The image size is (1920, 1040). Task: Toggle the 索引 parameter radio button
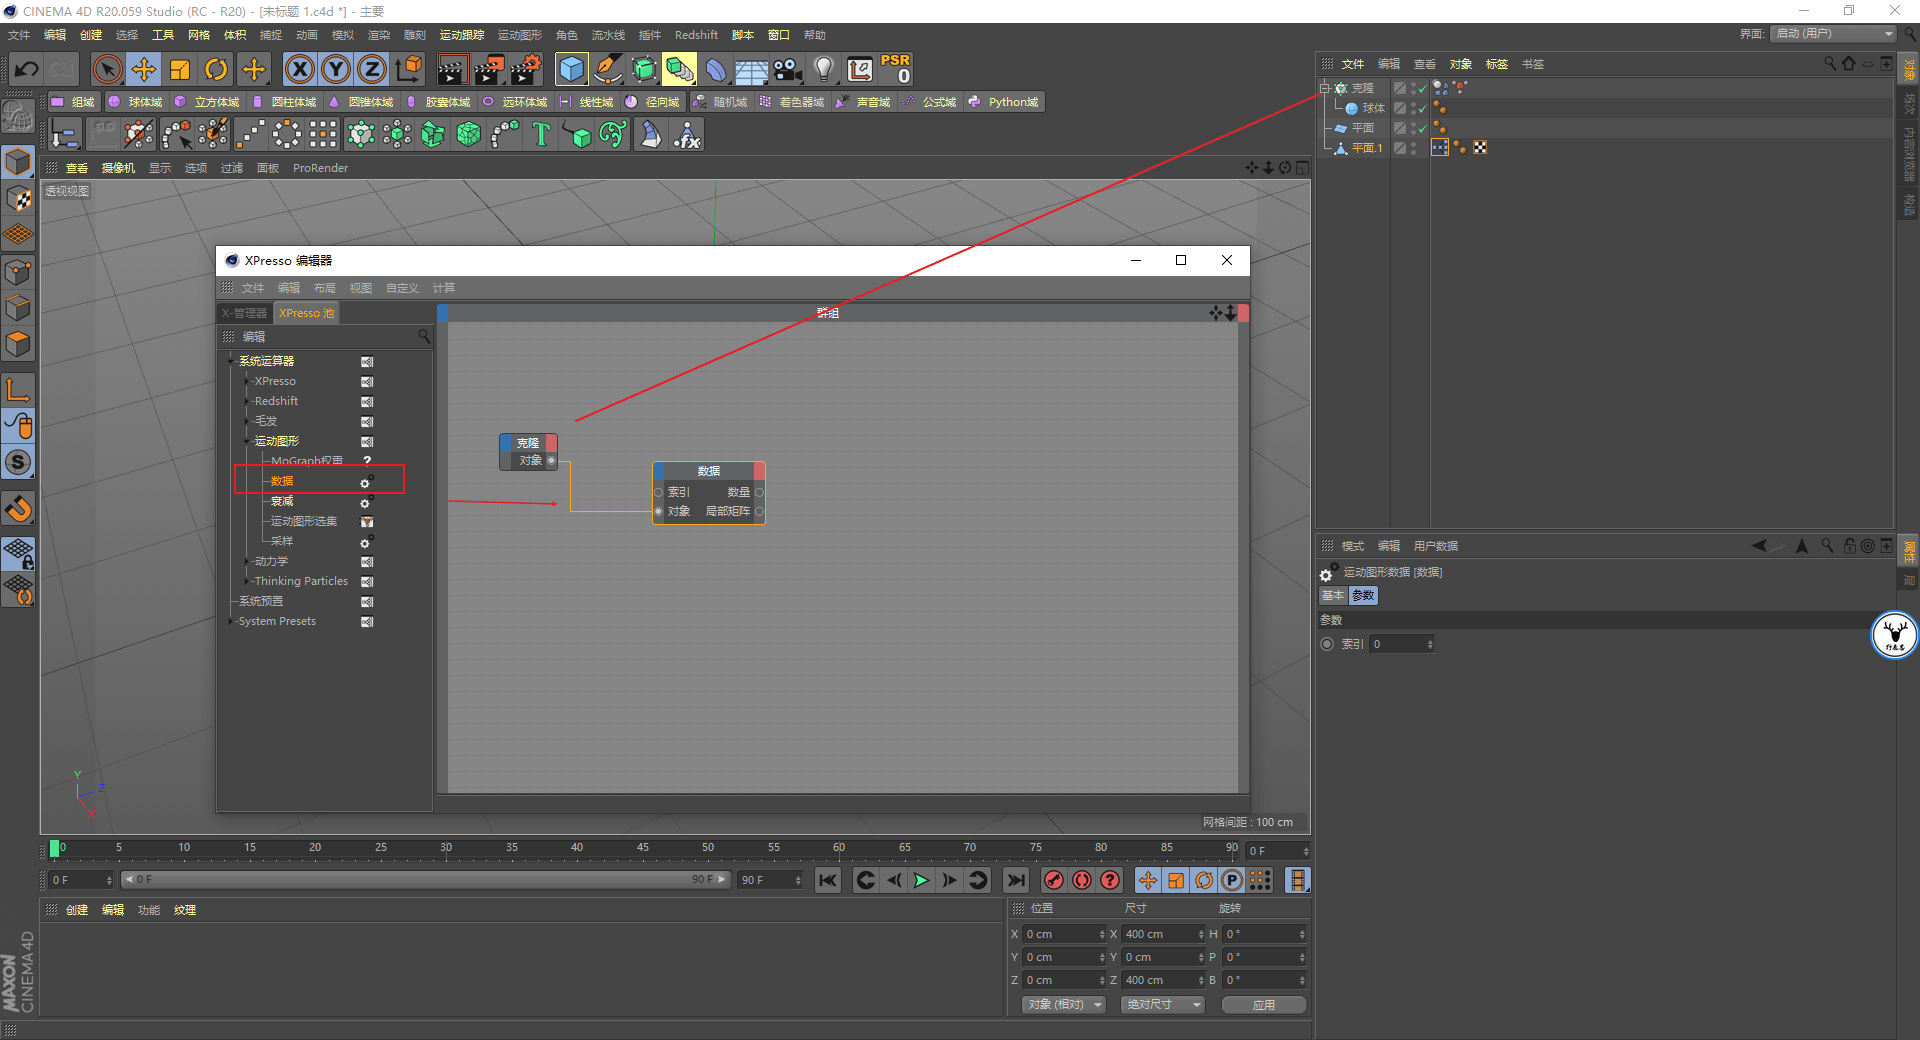point(1327,644)
